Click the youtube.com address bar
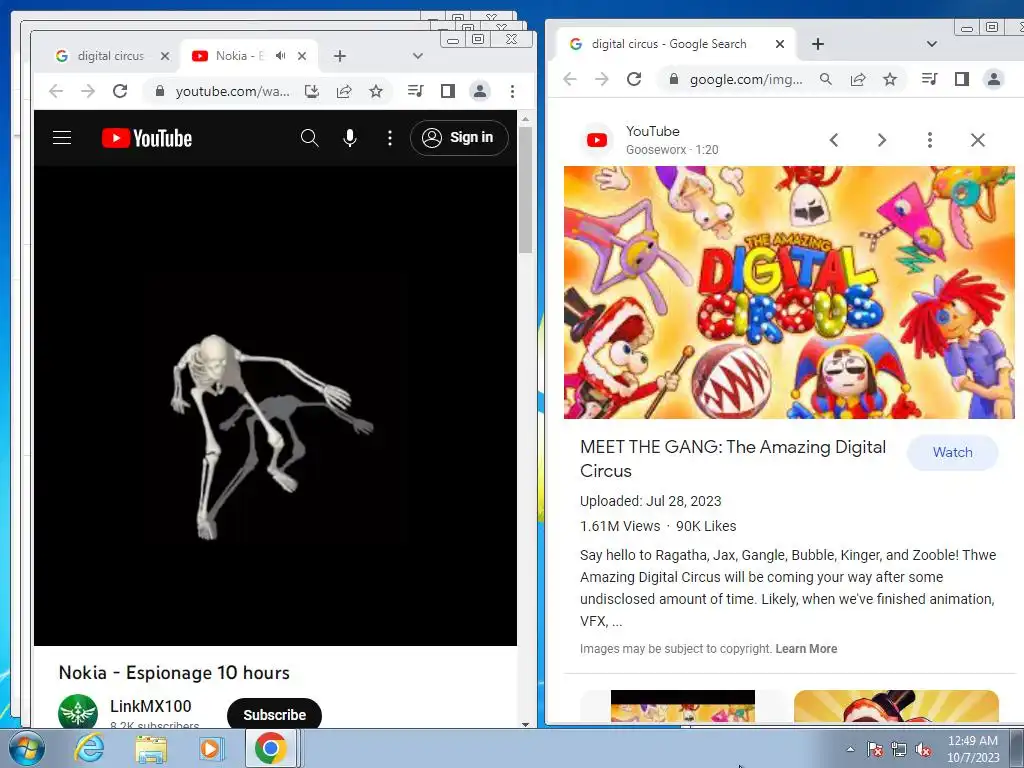 click(x=232, y=91)
